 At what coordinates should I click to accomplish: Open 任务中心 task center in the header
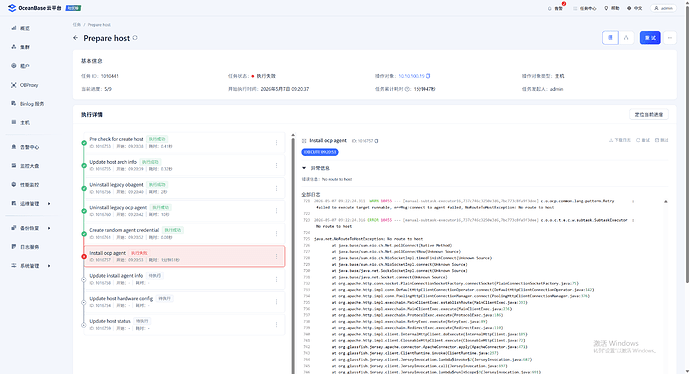(x=585, y=8)
